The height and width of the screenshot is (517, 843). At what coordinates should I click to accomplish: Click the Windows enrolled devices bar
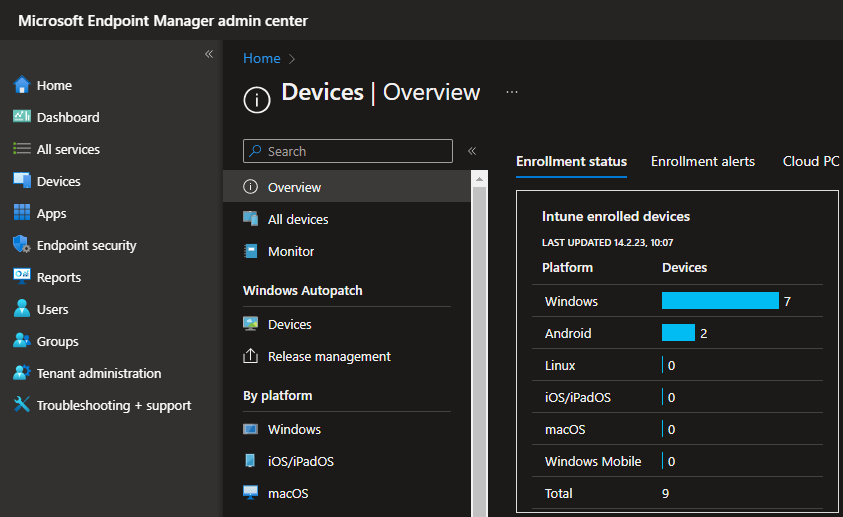[720, 301]
